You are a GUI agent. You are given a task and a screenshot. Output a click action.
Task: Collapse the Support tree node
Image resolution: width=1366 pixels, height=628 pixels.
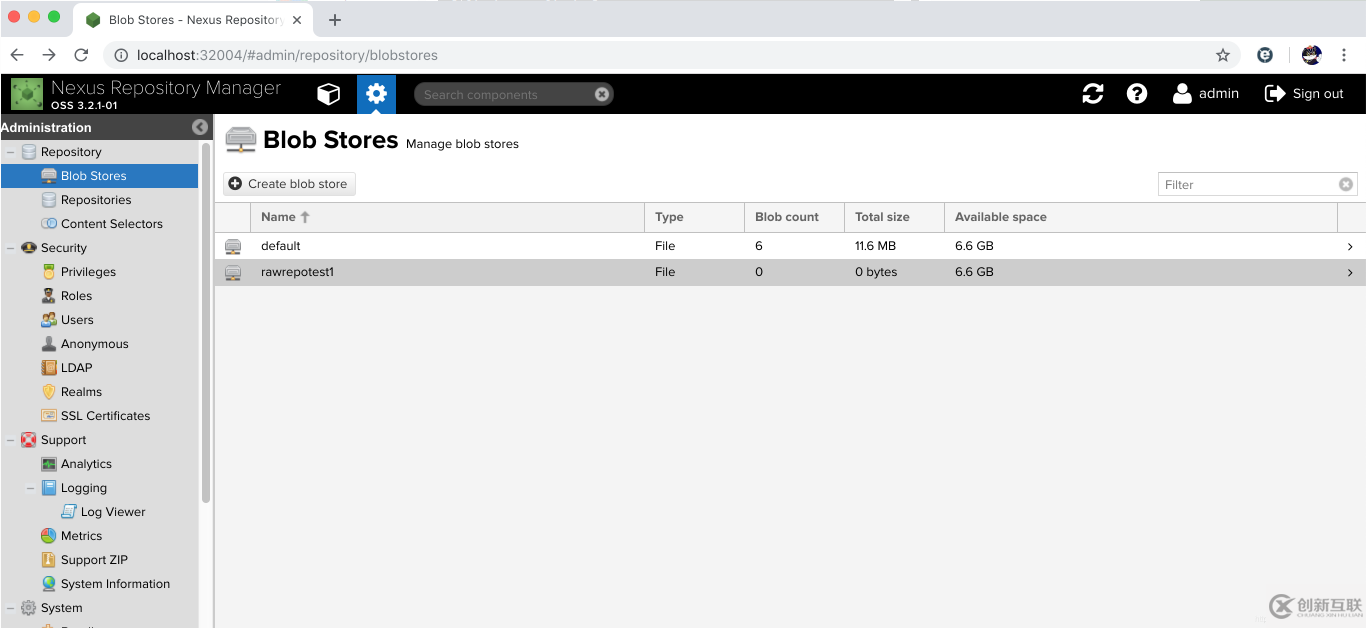(11, 440)
